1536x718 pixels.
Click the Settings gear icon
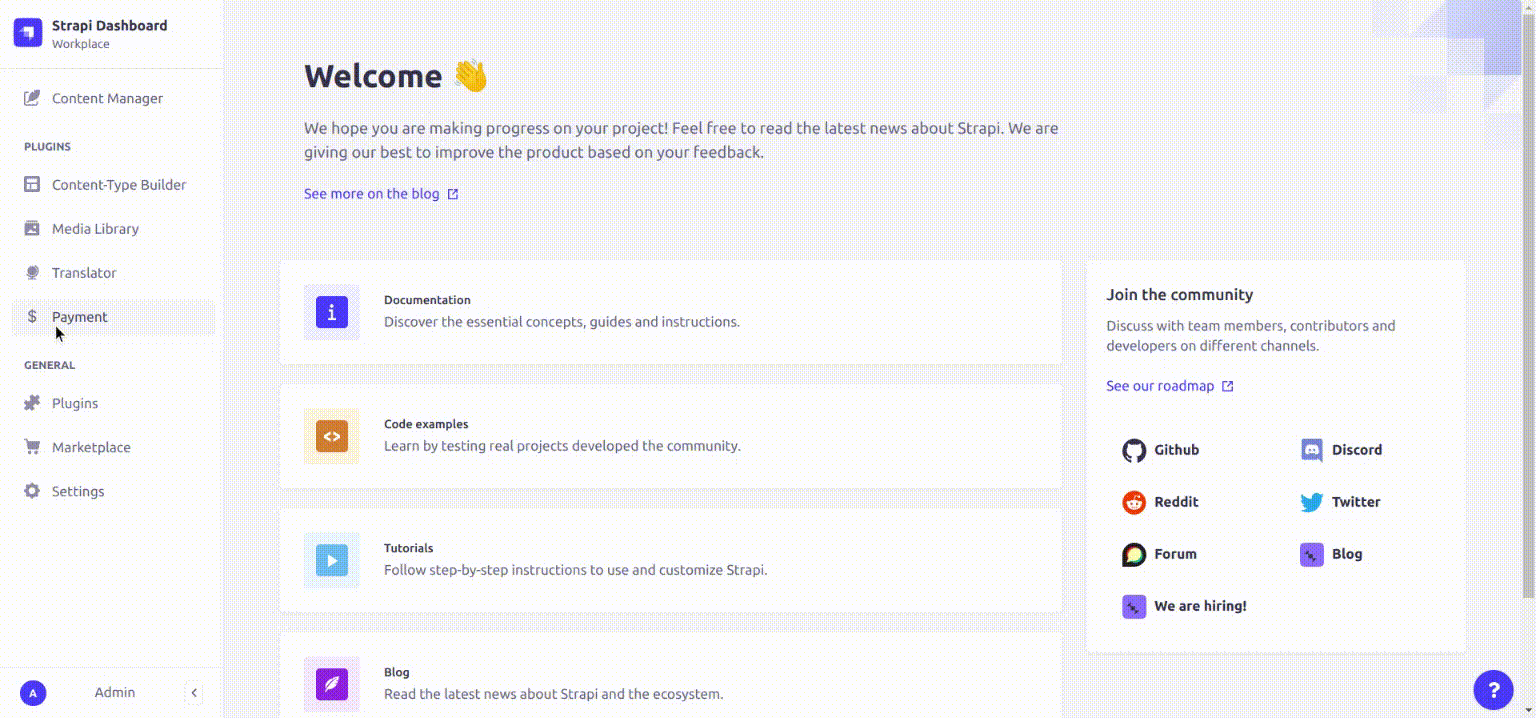click(x=32, y=492)
